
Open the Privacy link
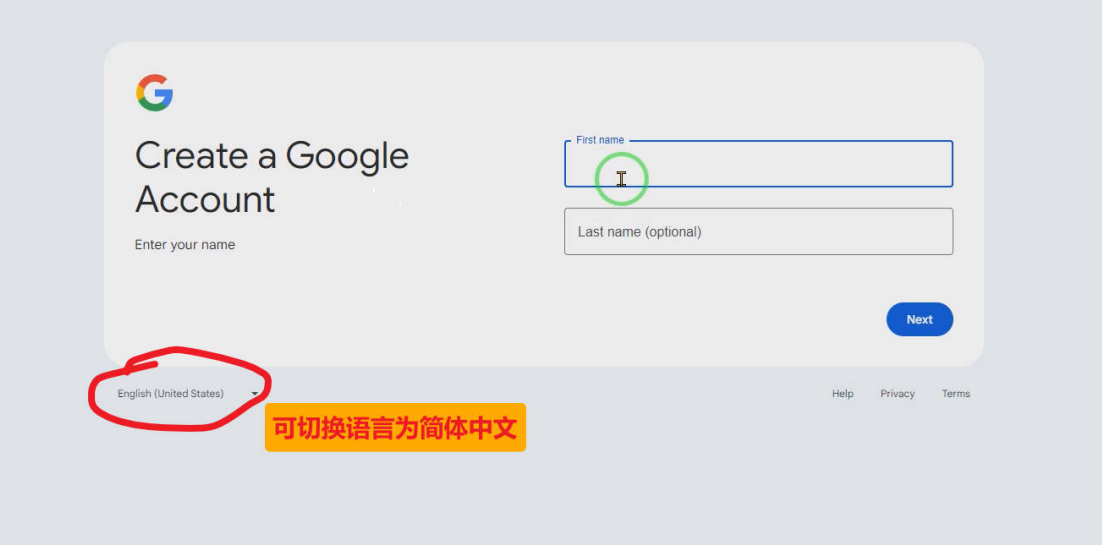click(x=897, y=394)
